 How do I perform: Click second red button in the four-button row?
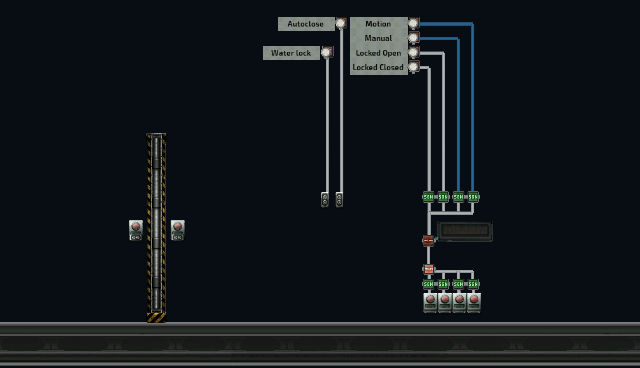pos(445,303)
